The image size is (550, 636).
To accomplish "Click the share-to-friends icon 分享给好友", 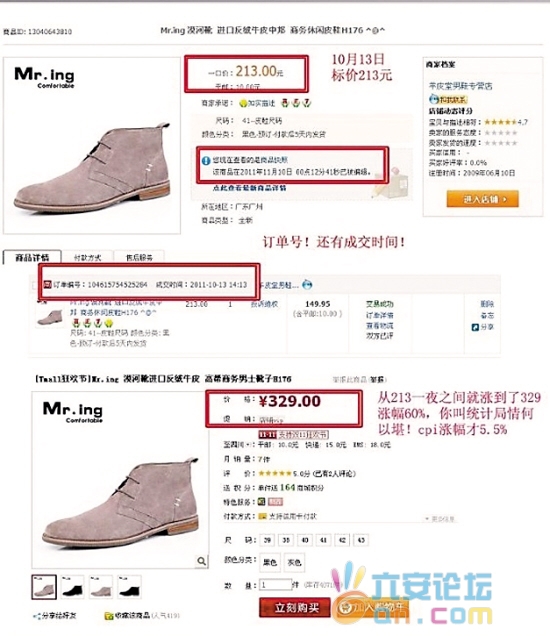I will [37, 616].
